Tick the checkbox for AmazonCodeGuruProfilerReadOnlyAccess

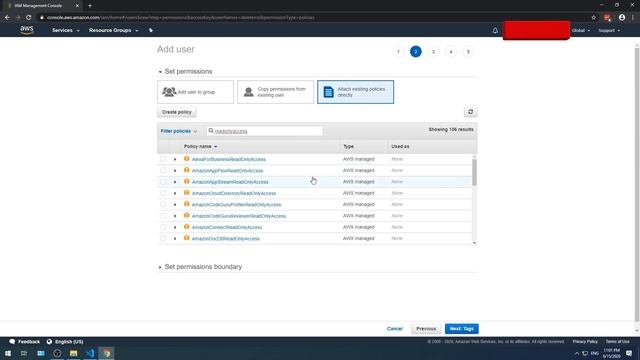(163, 204)
